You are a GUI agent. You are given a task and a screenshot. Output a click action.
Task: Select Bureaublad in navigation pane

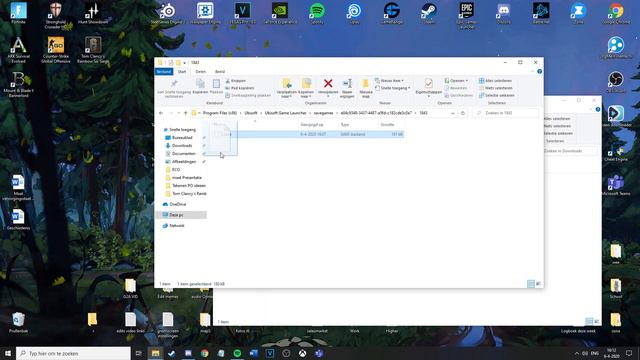pos(182,138)
